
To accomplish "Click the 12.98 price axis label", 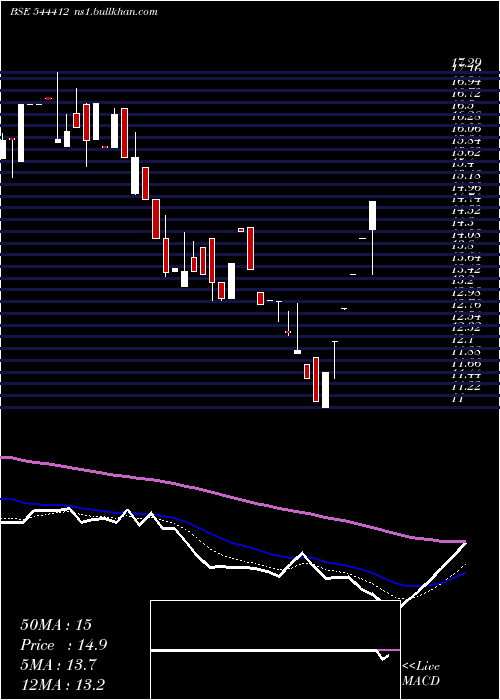I will pos(466,293).
